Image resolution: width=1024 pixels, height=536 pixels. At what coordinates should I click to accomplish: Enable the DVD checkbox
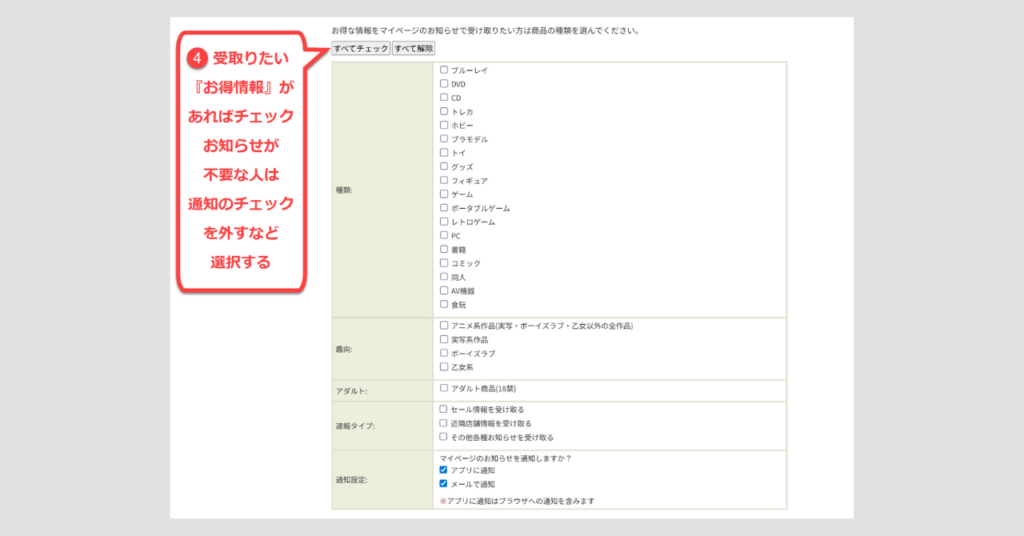(444, 84)
